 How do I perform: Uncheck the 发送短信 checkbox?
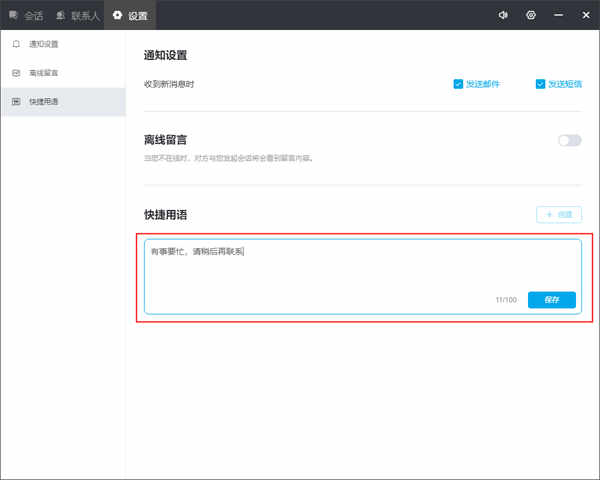click(x=540, y=84)
